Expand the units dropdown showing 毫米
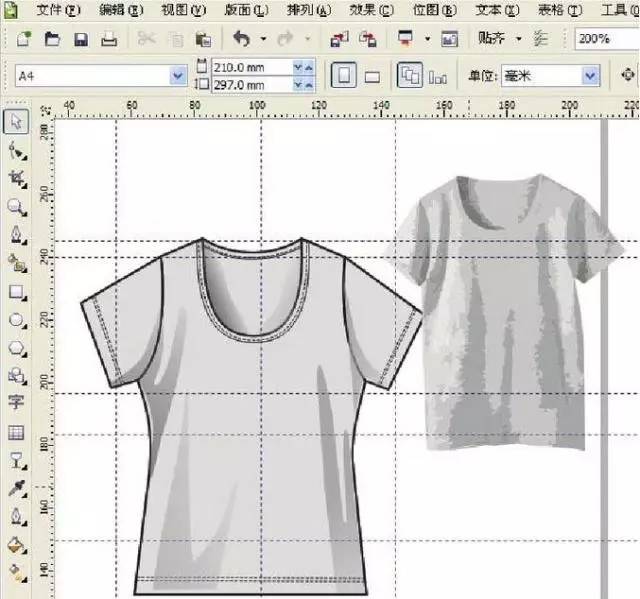640x599 pixels. click(590, 75)
